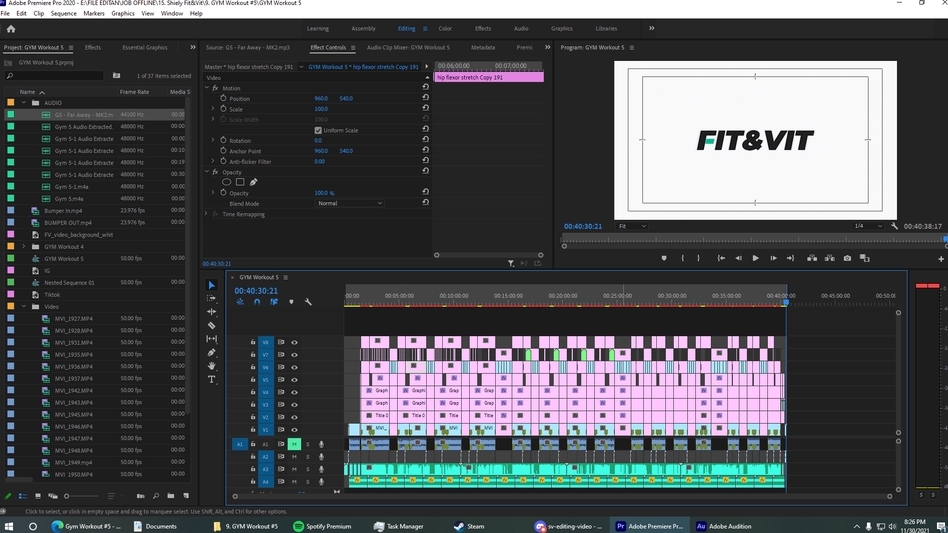
Task: Open the Fit zoom level dropdown
Action: [632, 226]
